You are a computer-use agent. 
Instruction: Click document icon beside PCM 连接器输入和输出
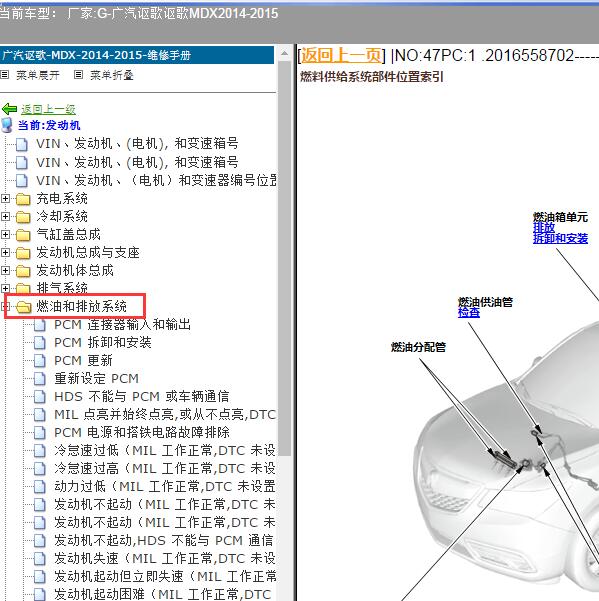tap(40, 325)
